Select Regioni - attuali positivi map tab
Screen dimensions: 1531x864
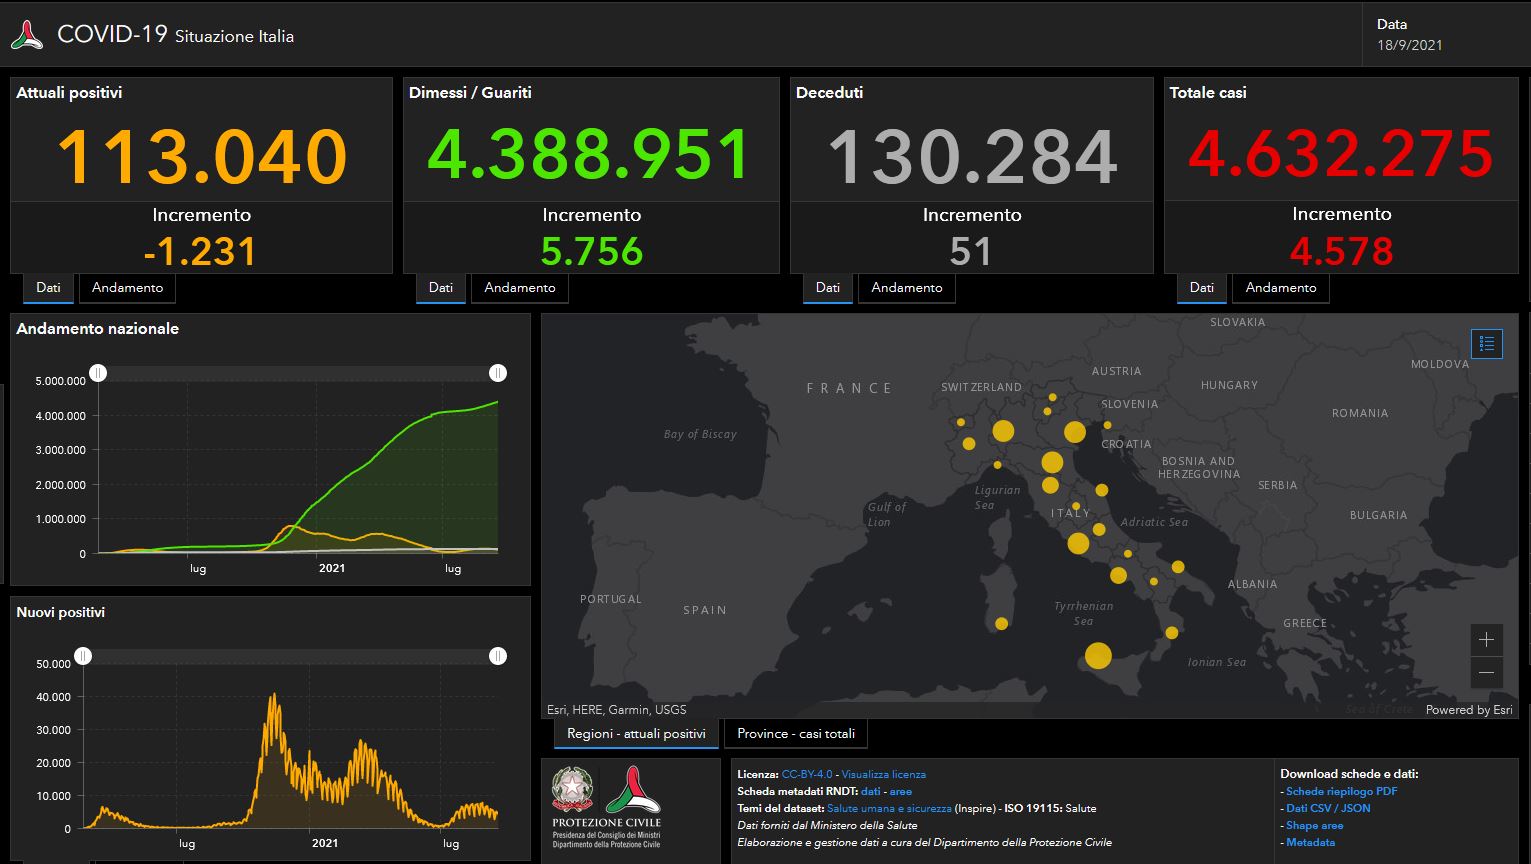(x=636, y=734)
